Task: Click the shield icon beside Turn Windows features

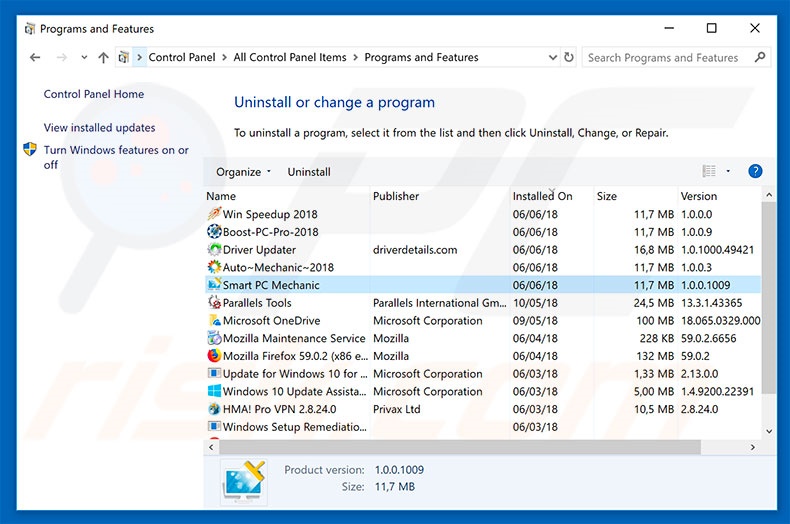Action: click(x=30, y=149)
